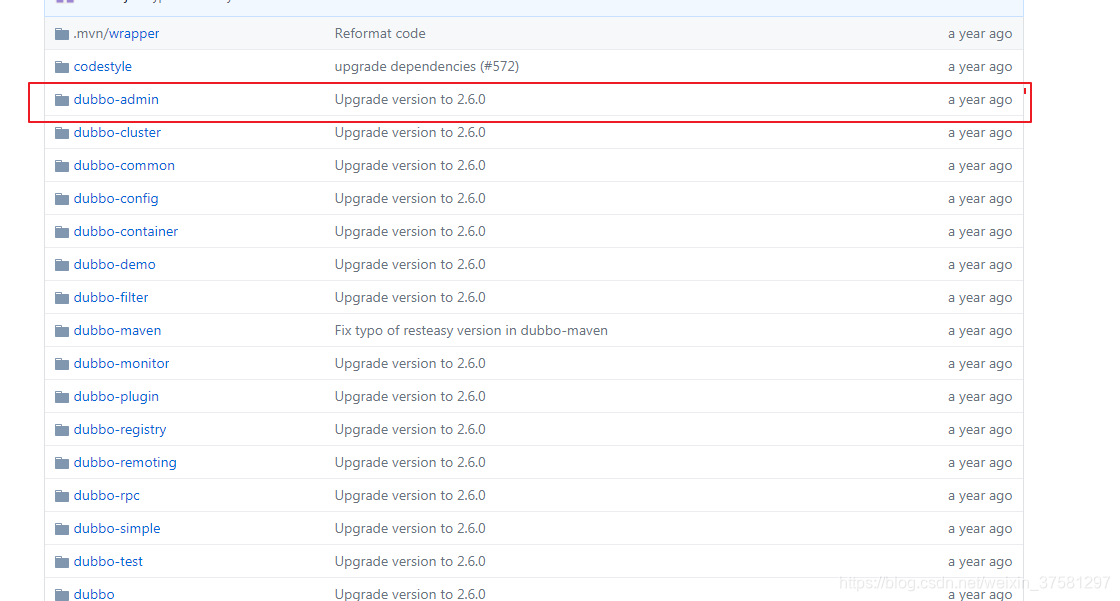
Task: Open the dubbo-test folder
Action: pos(108,561)
